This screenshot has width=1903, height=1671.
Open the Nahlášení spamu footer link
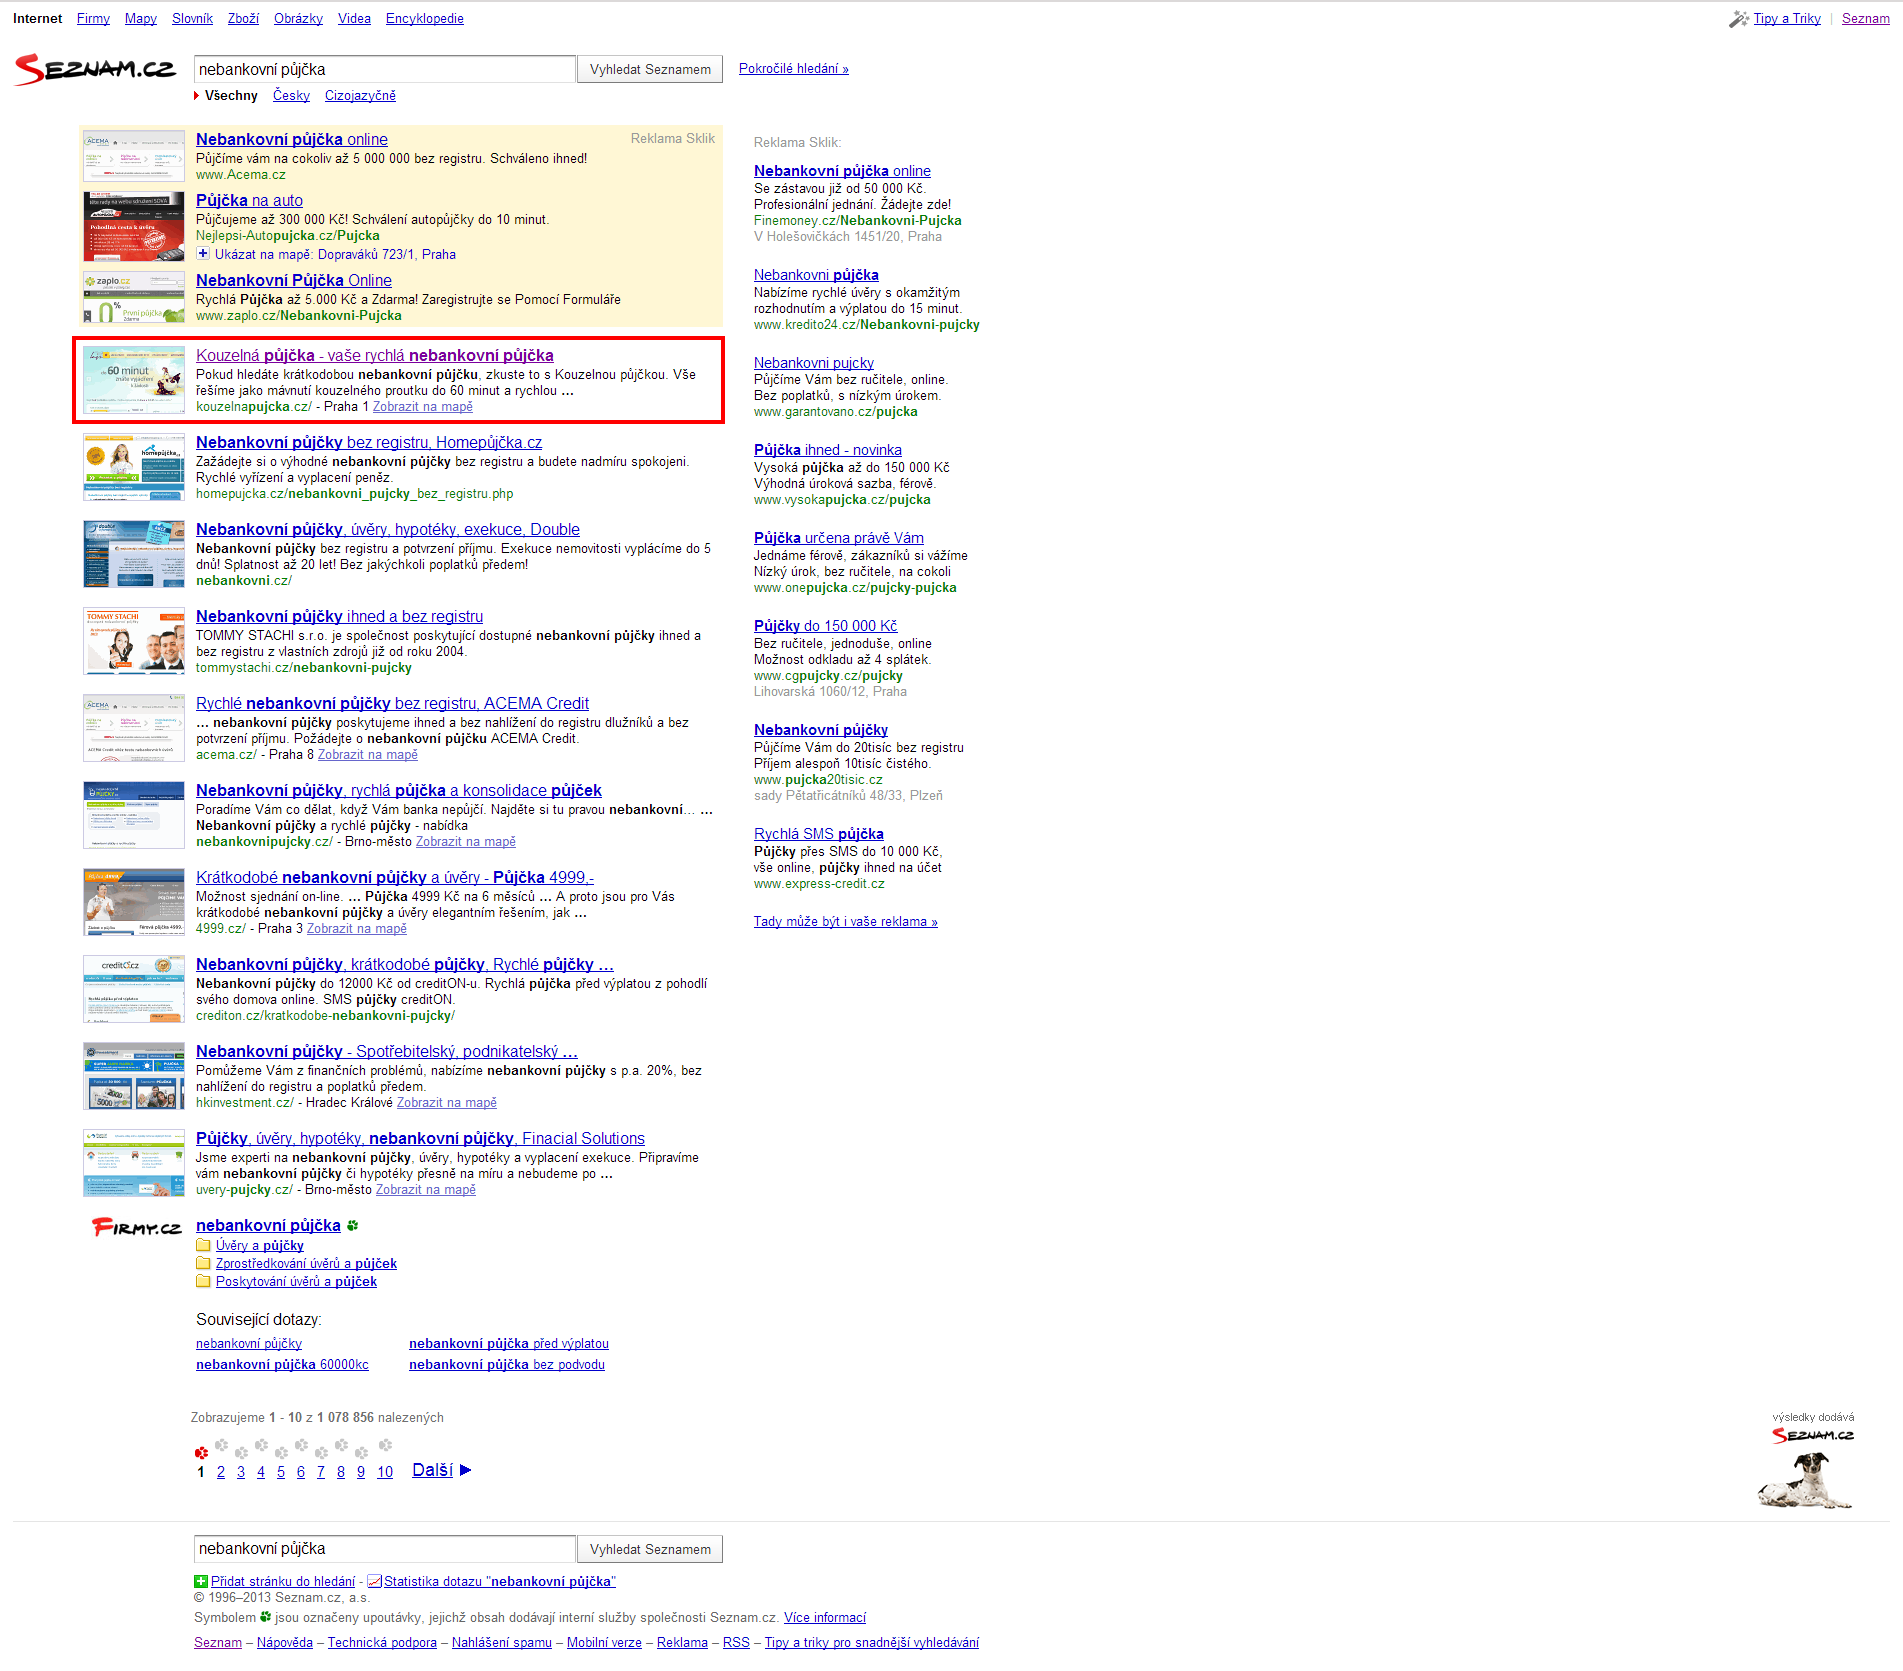click(502, 1643)
